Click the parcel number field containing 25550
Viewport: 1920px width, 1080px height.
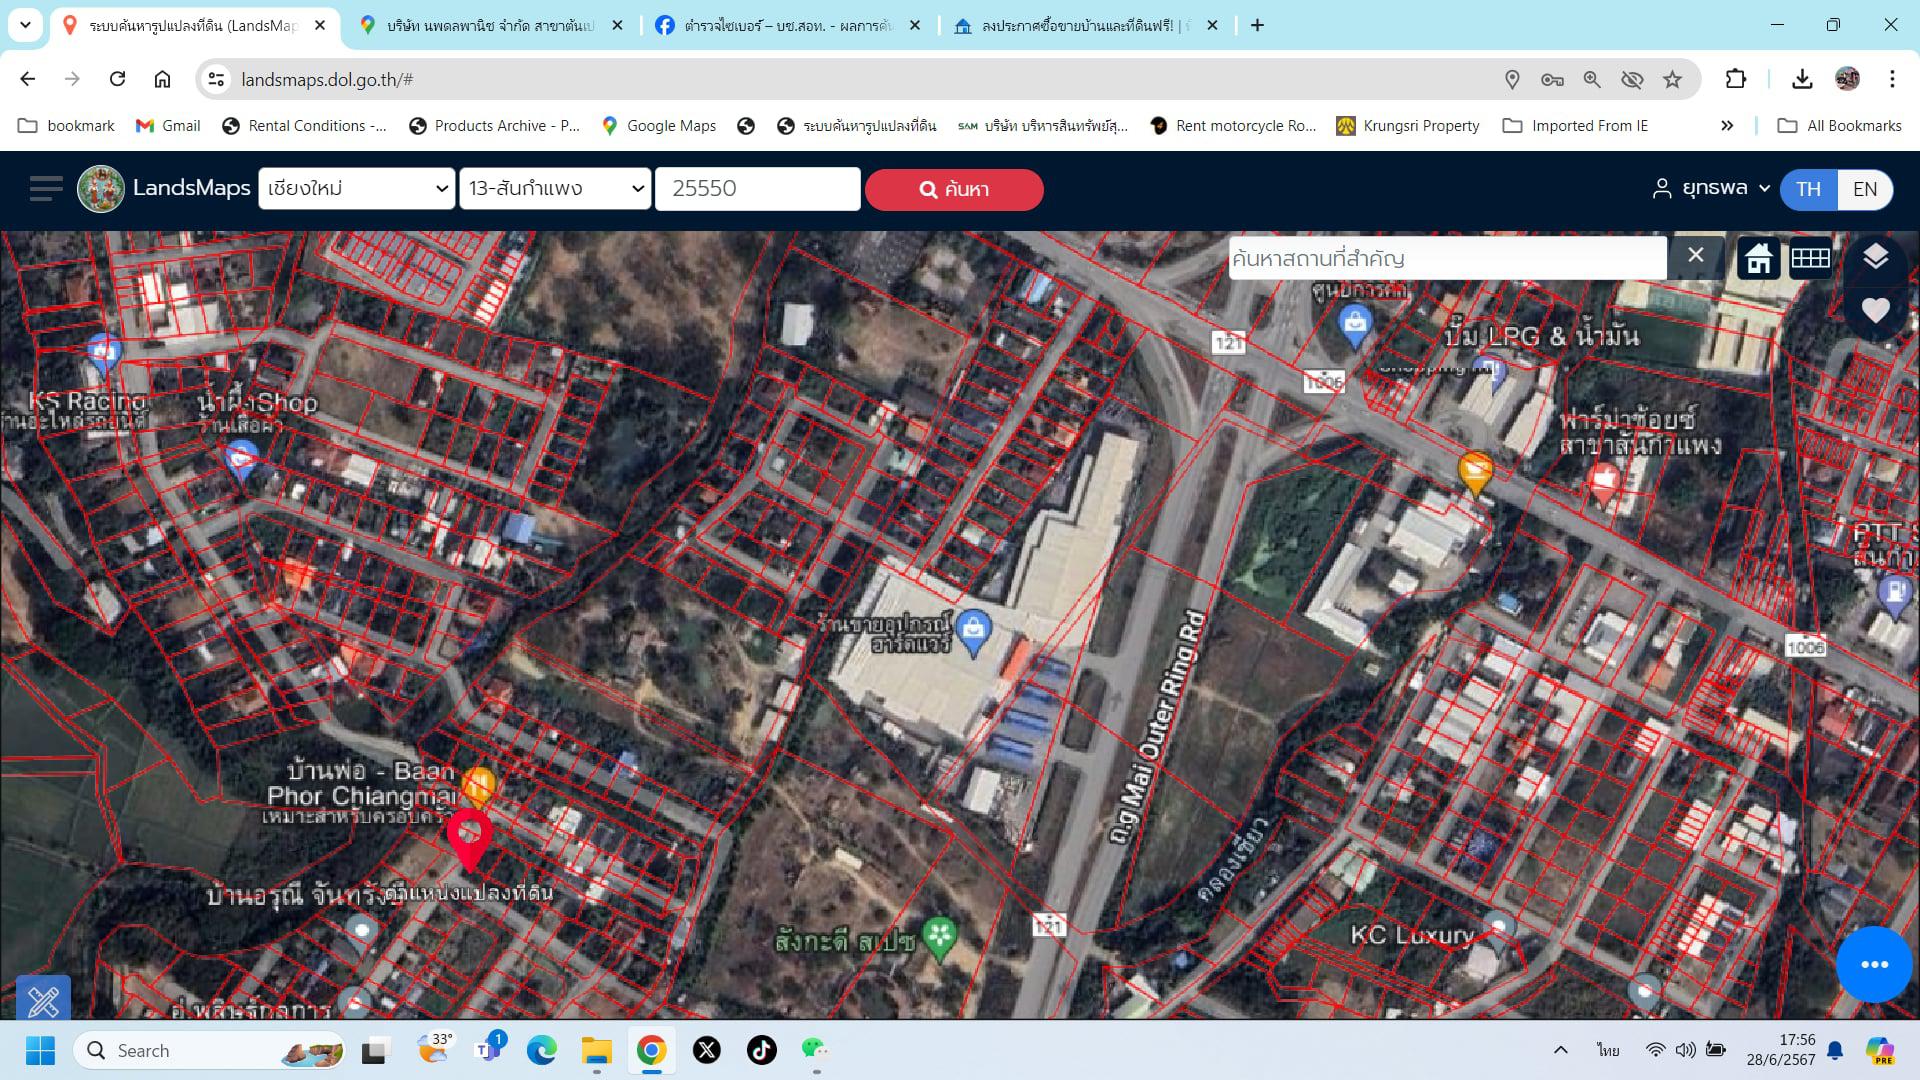758,188
